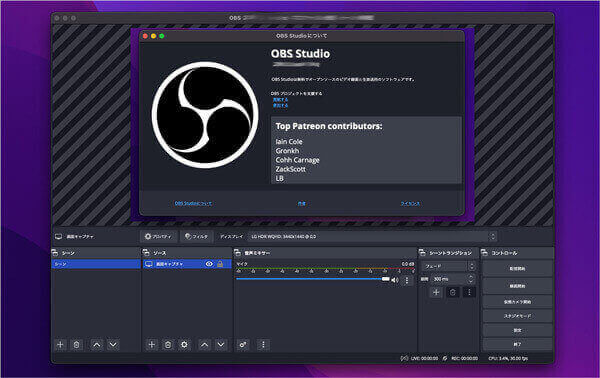This screenshot has width=600, height=378.
Task: Move the source up with arrow
Action: [x=205, y=345]
